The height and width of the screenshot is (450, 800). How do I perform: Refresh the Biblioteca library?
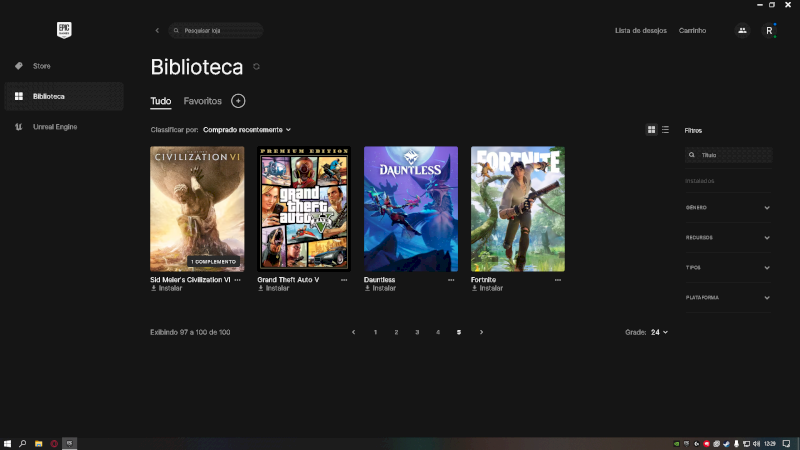click(256, 67)
